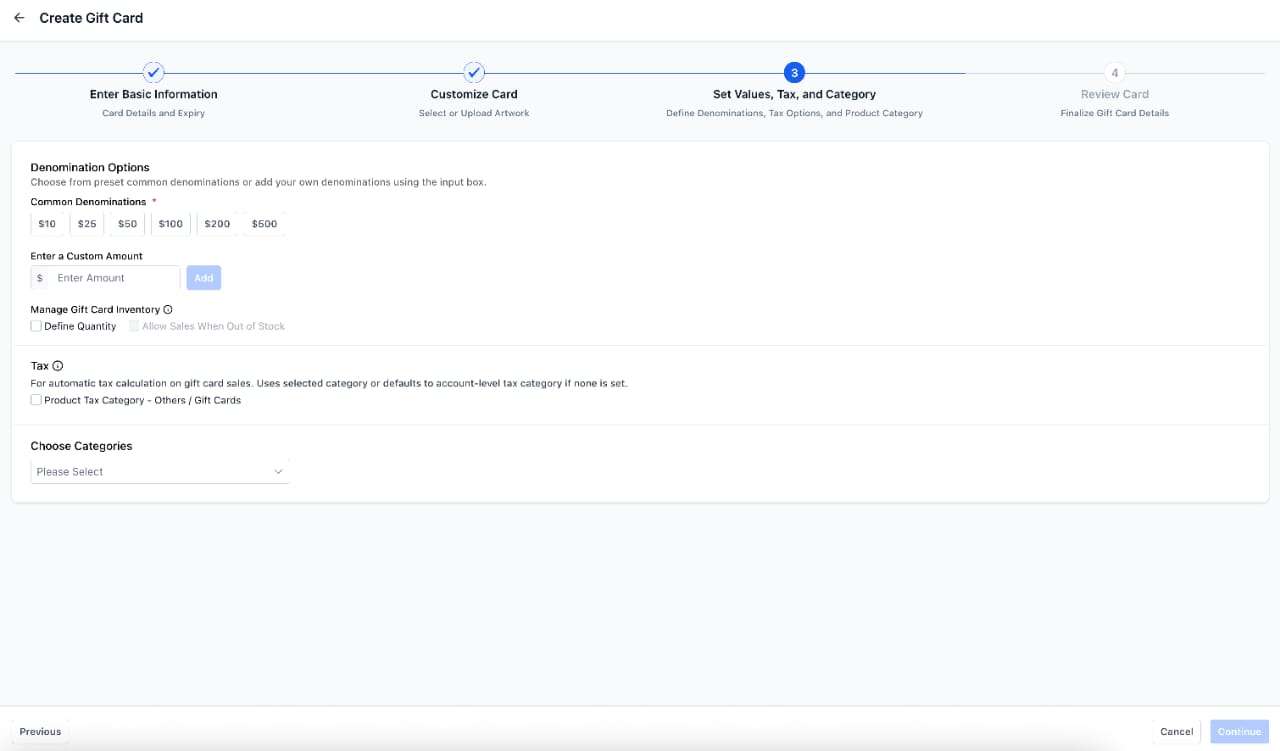
Task: Open Customize Card step label
Action: tap(474, 94)
